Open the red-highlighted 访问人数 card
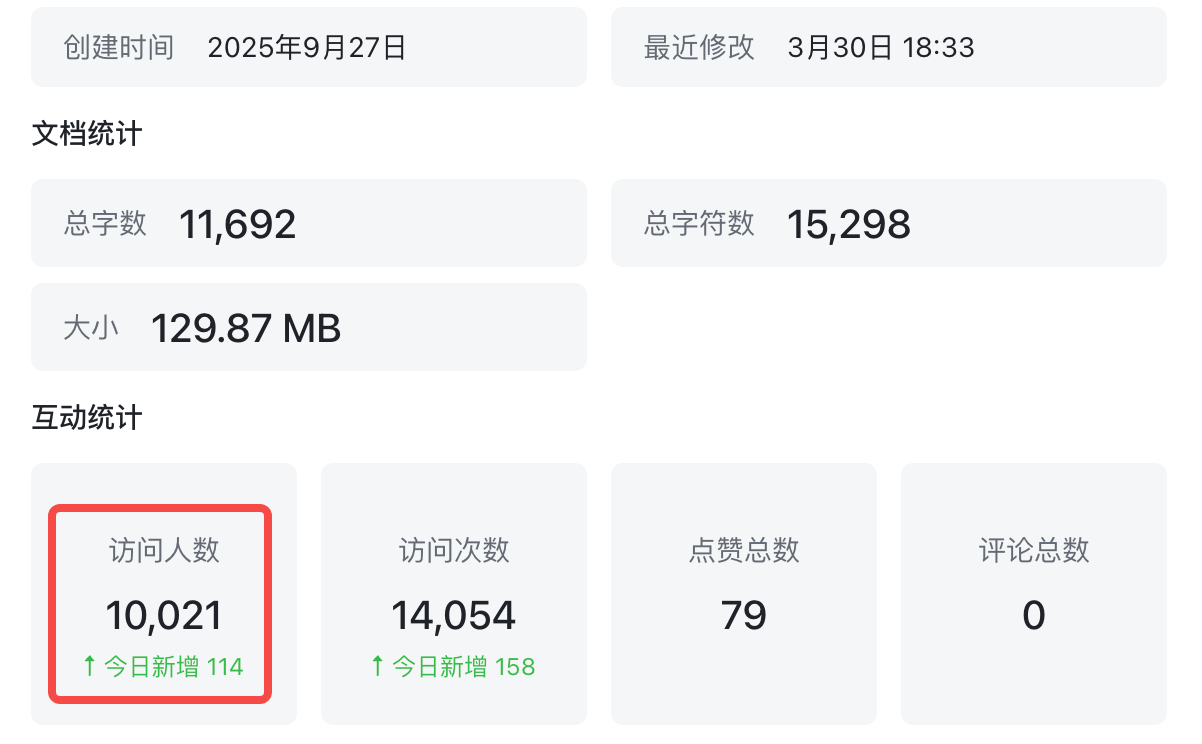 point(161,604)
